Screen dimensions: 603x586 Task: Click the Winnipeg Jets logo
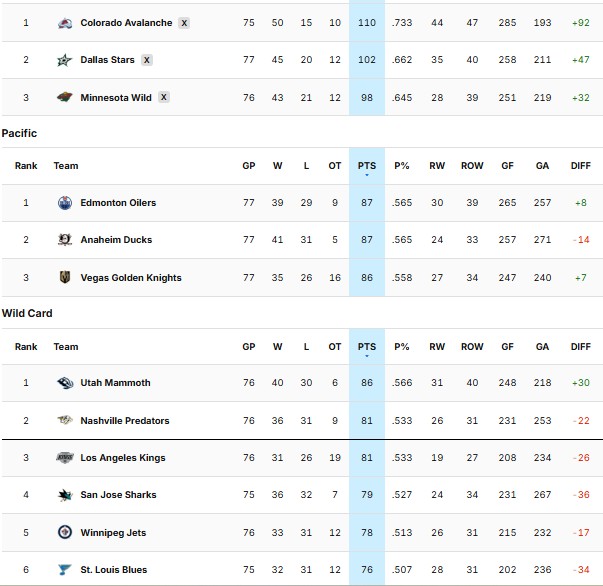click(65, 532)
